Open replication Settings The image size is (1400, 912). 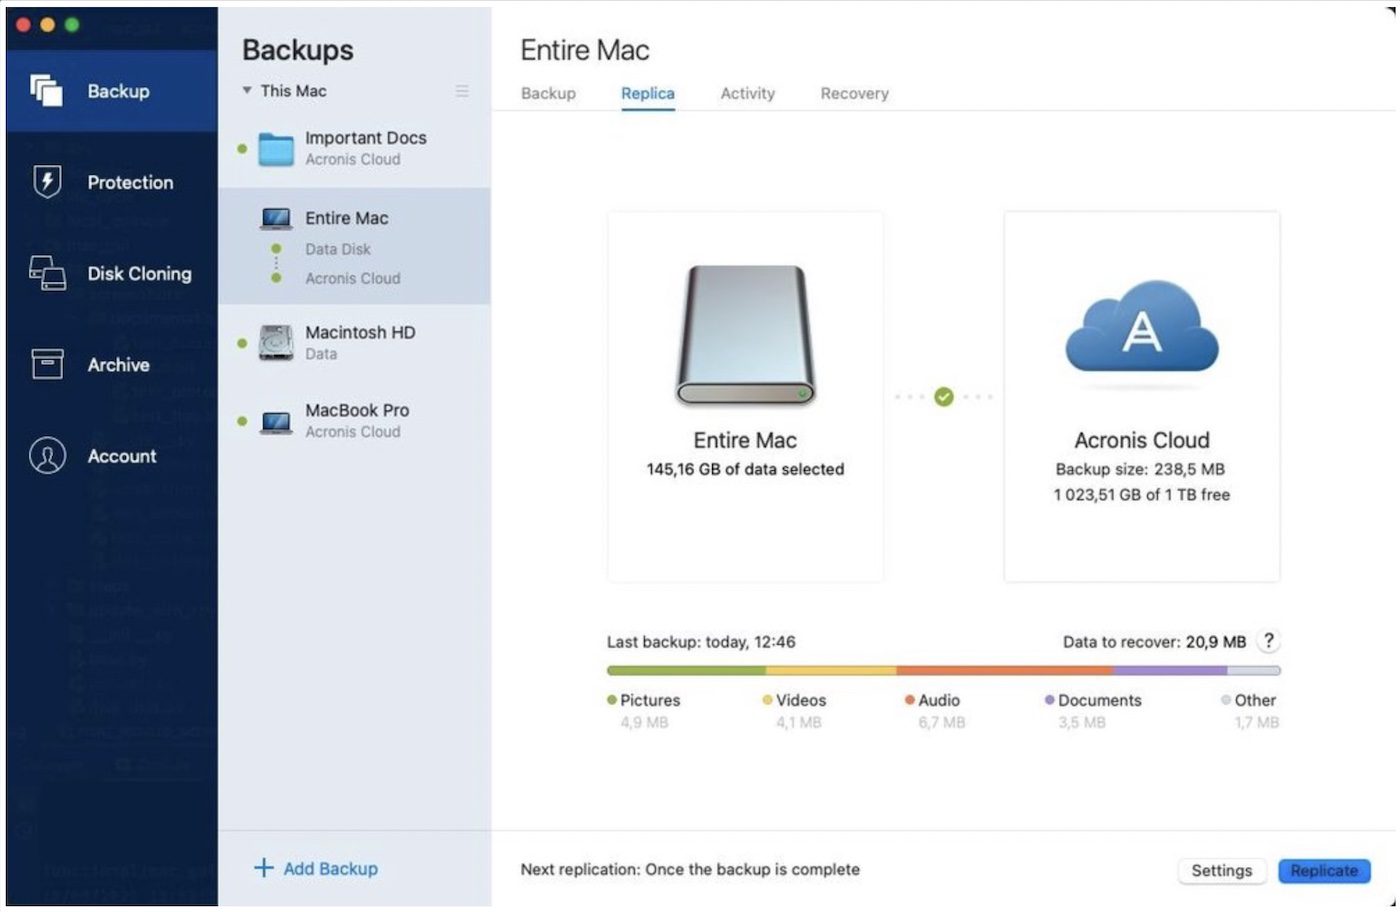1221,870
